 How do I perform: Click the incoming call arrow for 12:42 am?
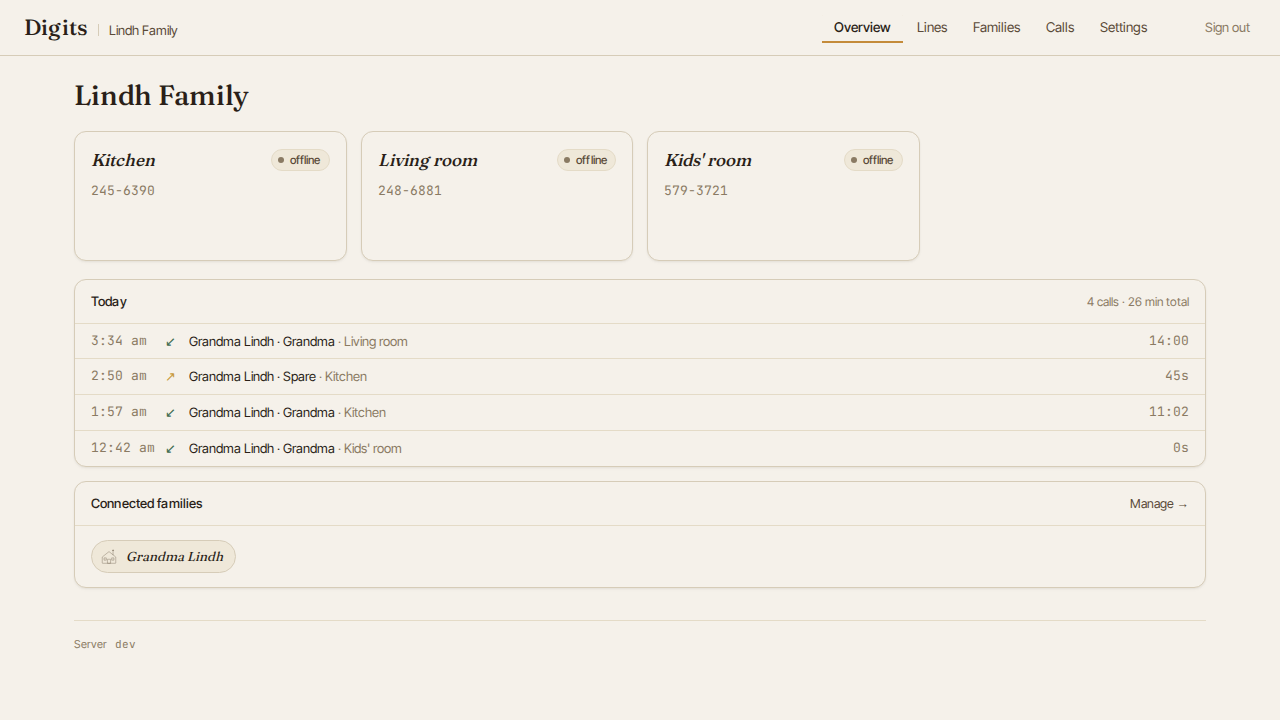(x=170, y=449)
